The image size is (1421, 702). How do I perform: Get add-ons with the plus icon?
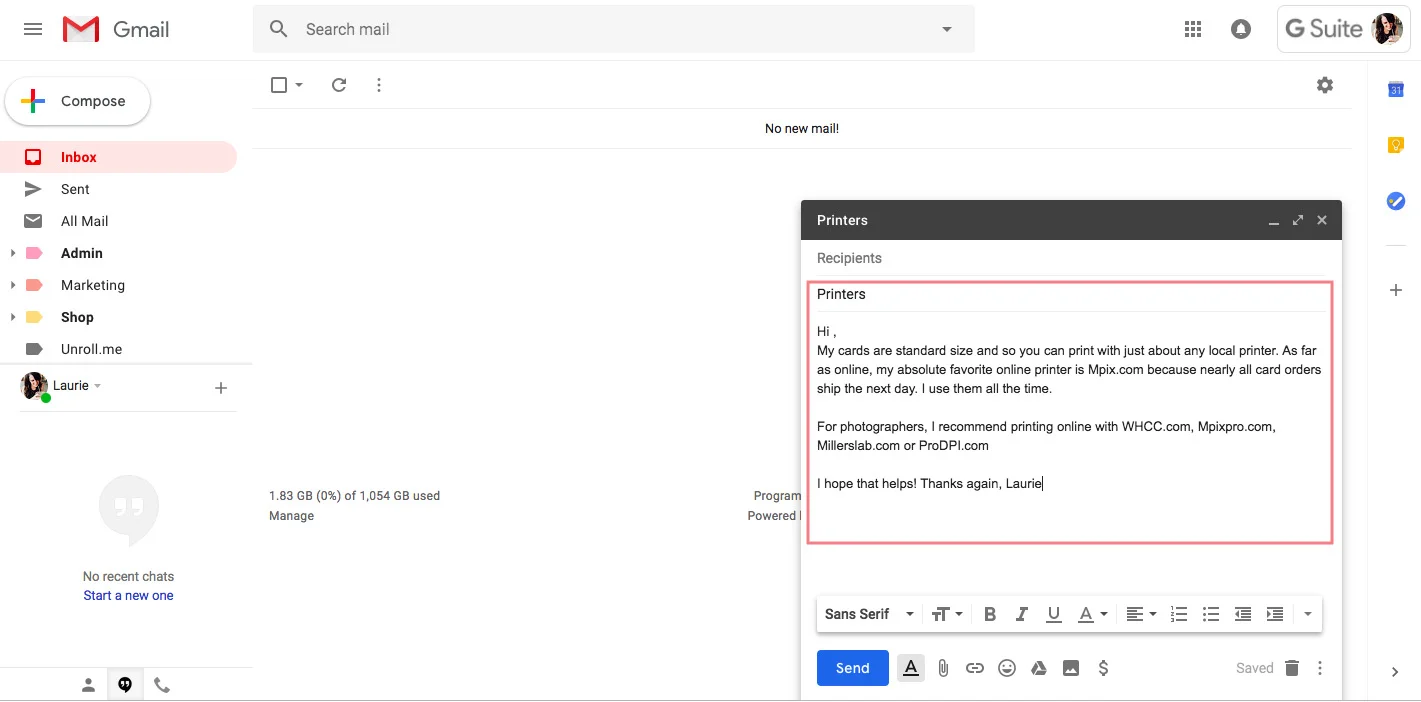[1396, 290]
